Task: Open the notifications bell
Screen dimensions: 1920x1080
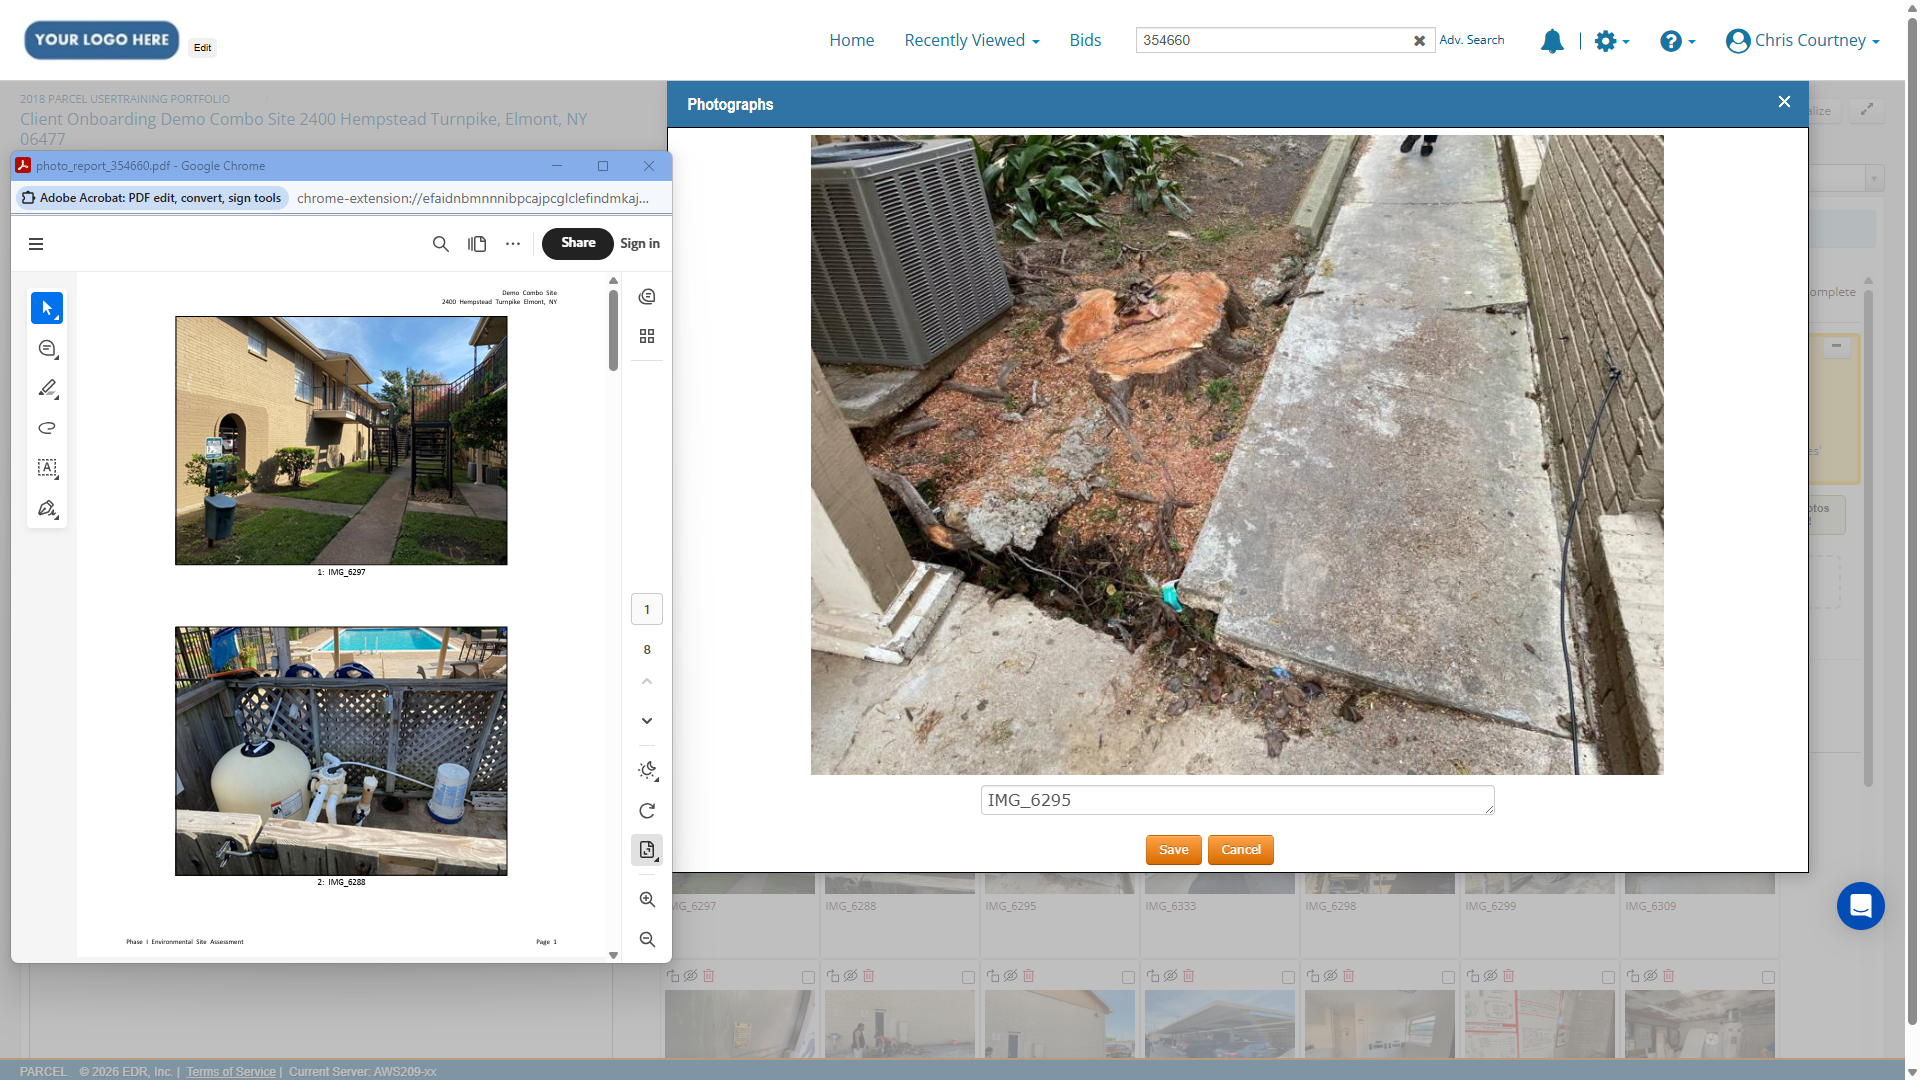Action: pyautogui.click(x=1552, y=41)
